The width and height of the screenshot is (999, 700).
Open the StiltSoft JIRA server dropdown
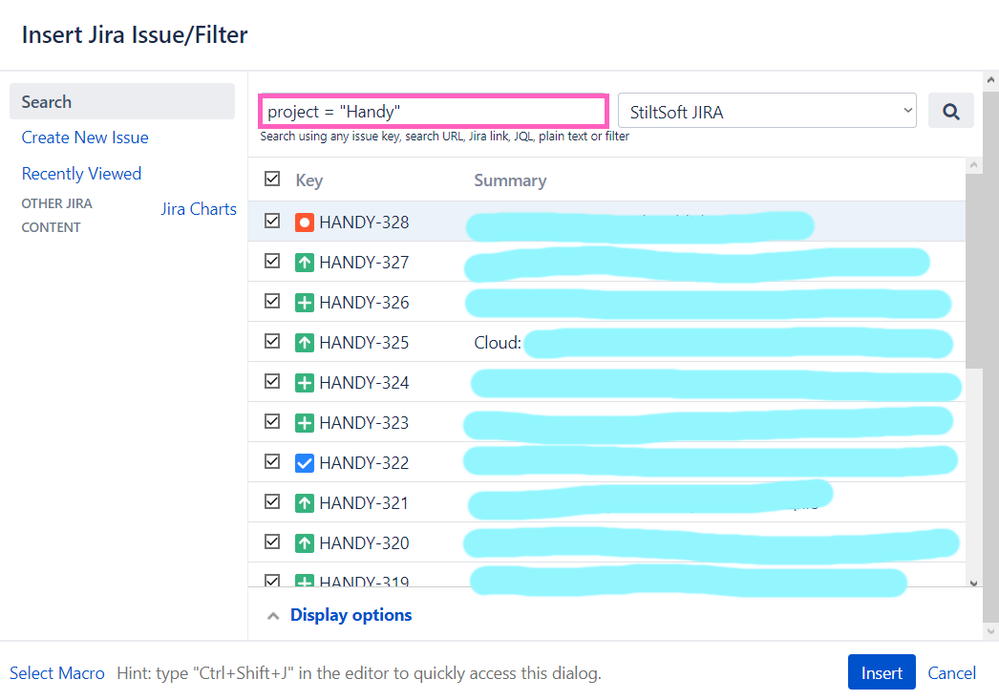pyautogui.click(x=767, y=111)
